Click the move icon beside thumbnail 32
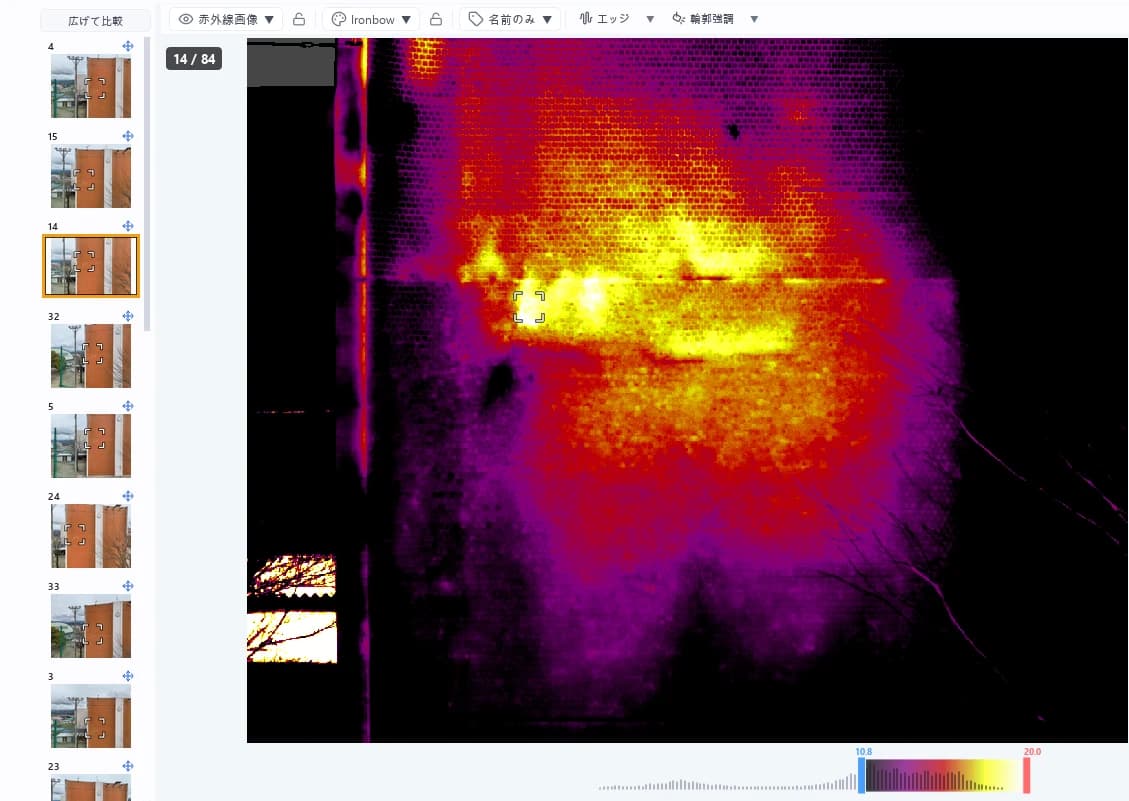 (127, 316)
